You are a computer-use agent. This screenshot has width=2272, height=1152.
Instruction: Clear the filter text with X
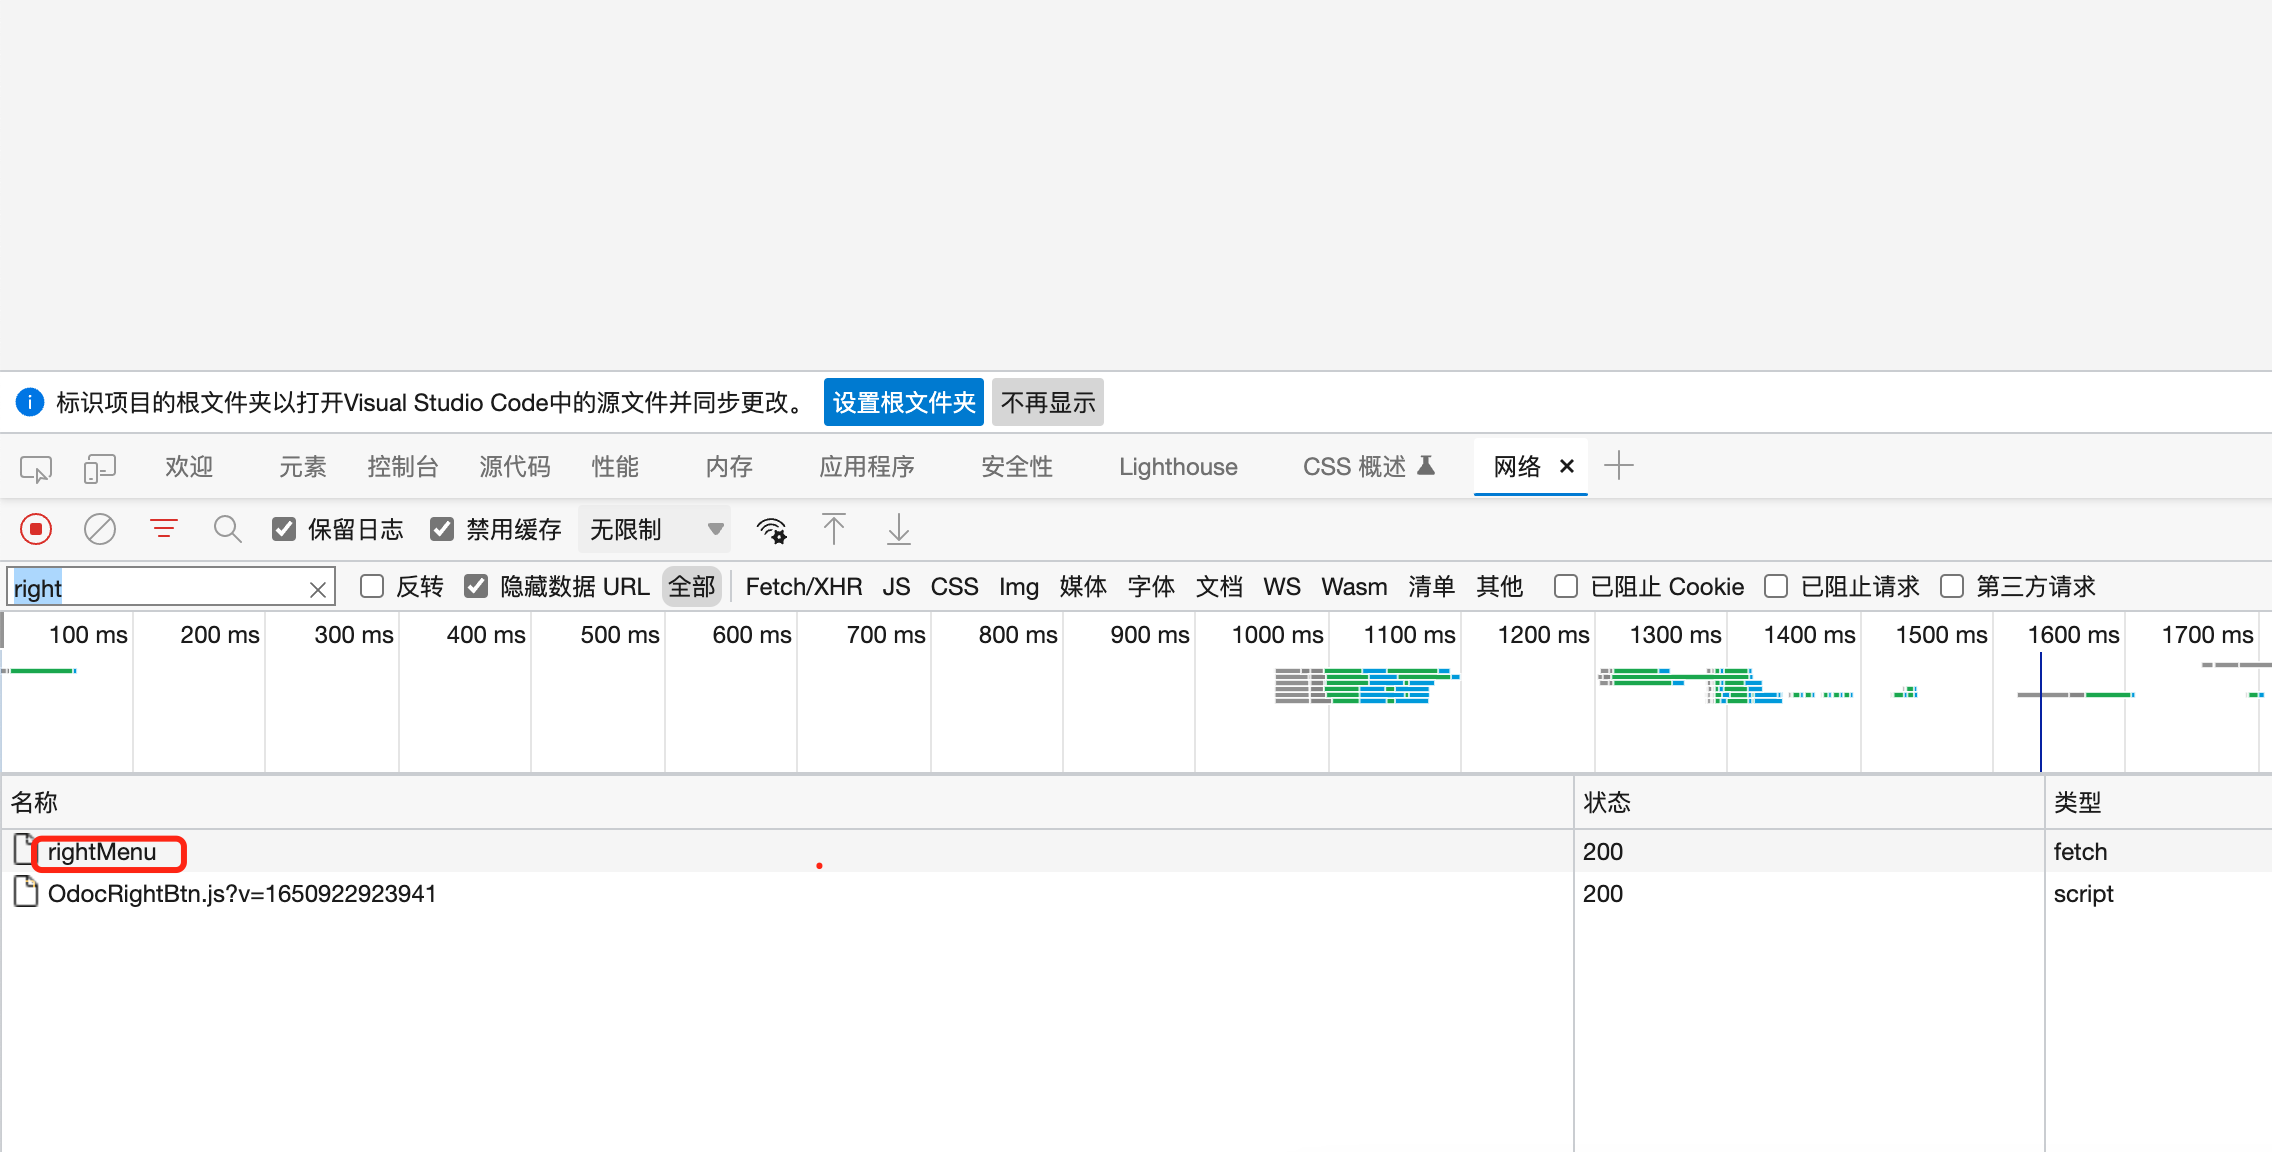pyautogui.click(x=318, y=589)
